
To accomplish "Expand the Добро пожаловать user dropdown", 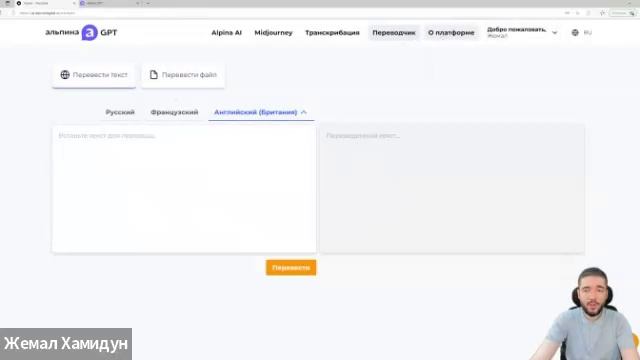I will [522, 33].
